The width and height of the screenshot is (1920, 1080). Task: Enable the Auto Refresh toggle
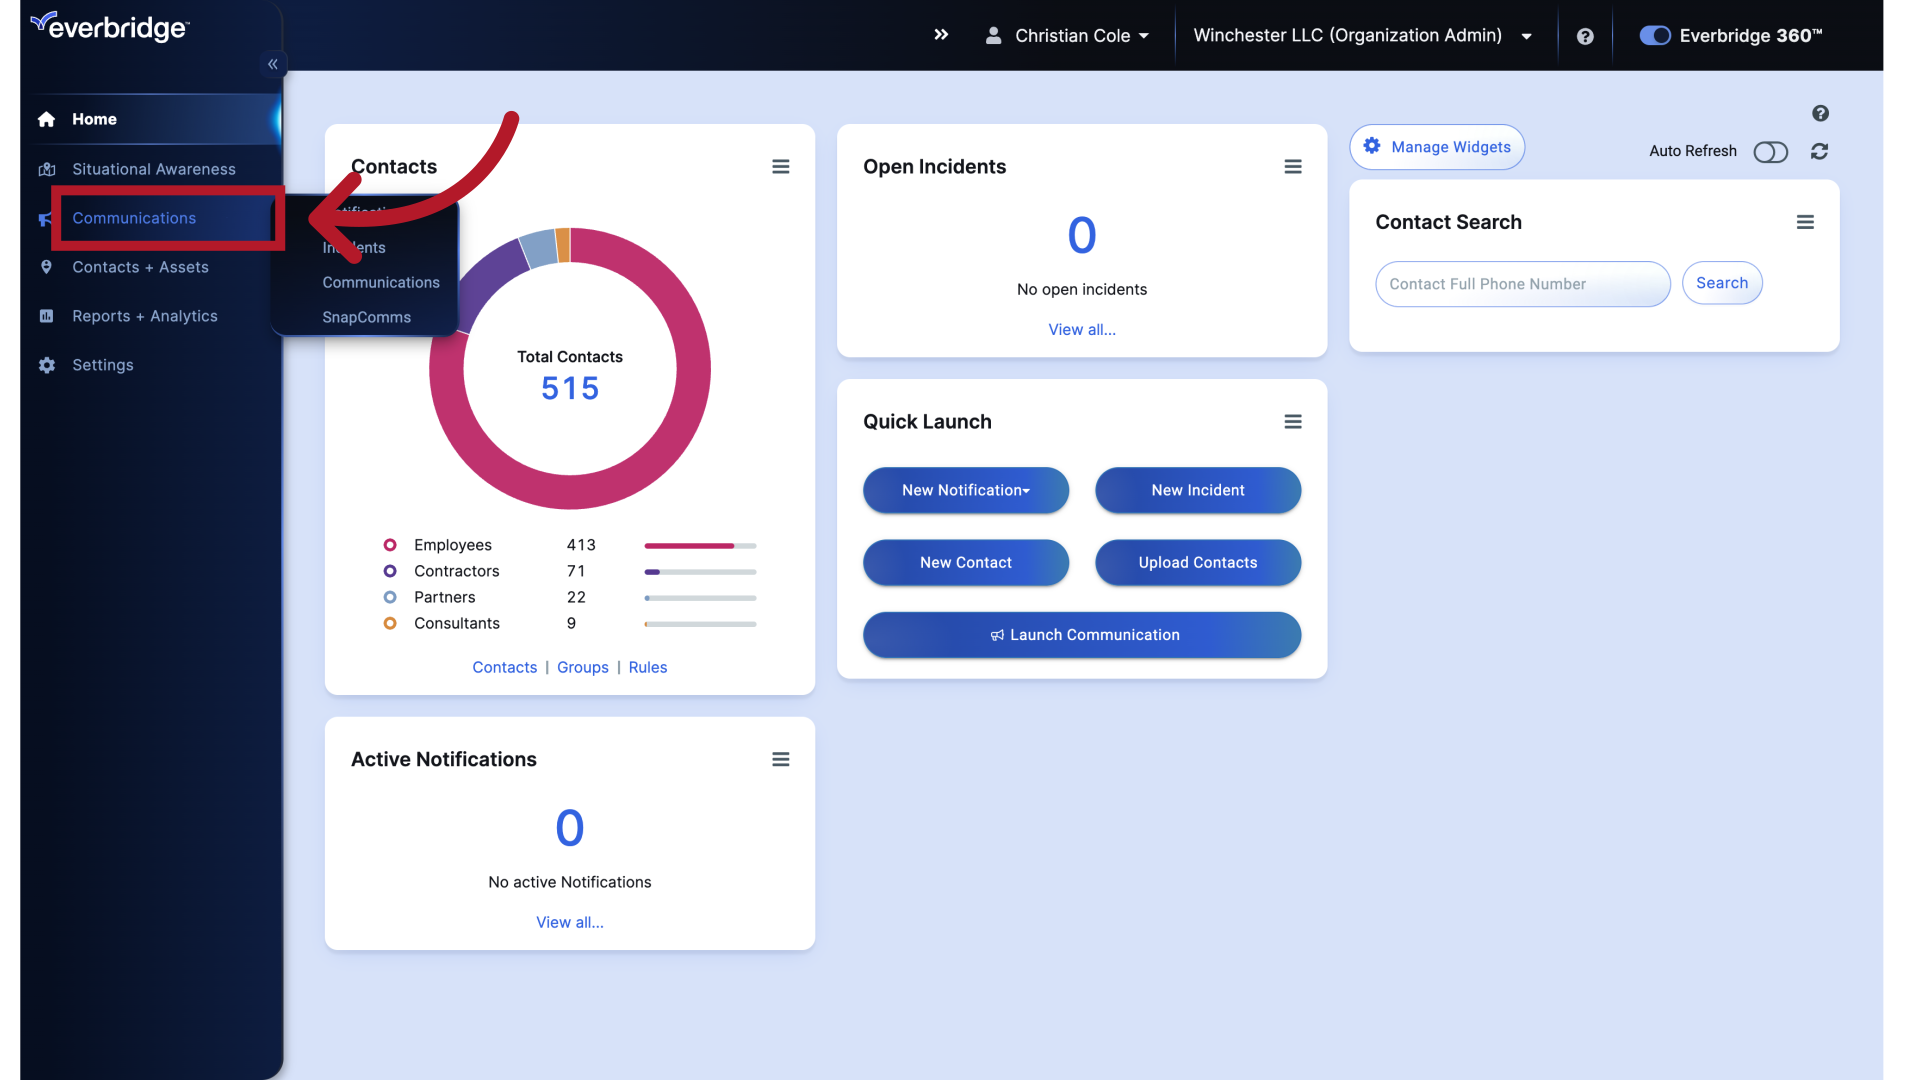point(1771,152)
